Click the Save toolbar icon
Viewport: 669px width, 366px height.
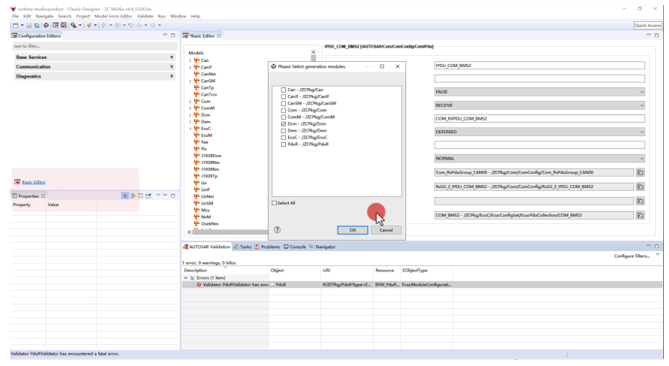pos(29,25)
